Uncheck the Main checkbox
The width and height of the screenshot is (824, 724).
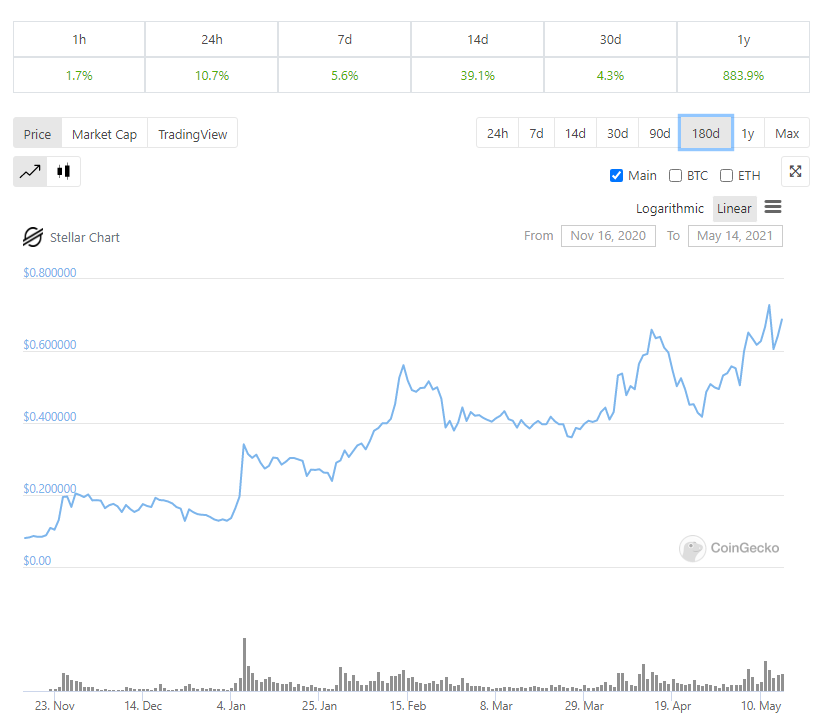616,175
